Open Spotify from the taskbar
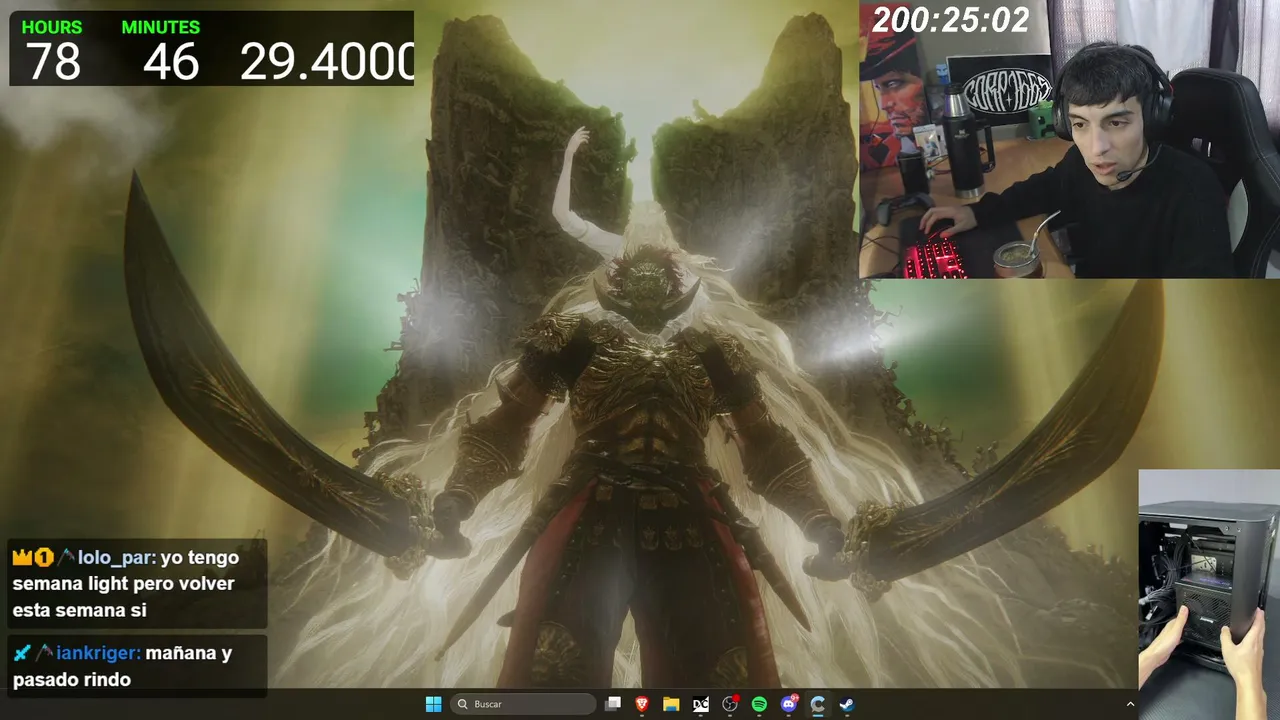 [x=759, y=704]
